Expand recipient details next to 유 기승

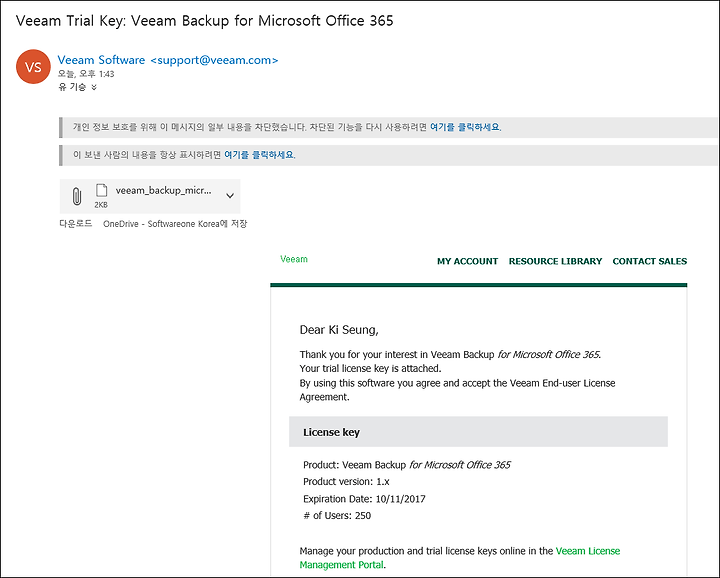(94, 87)
